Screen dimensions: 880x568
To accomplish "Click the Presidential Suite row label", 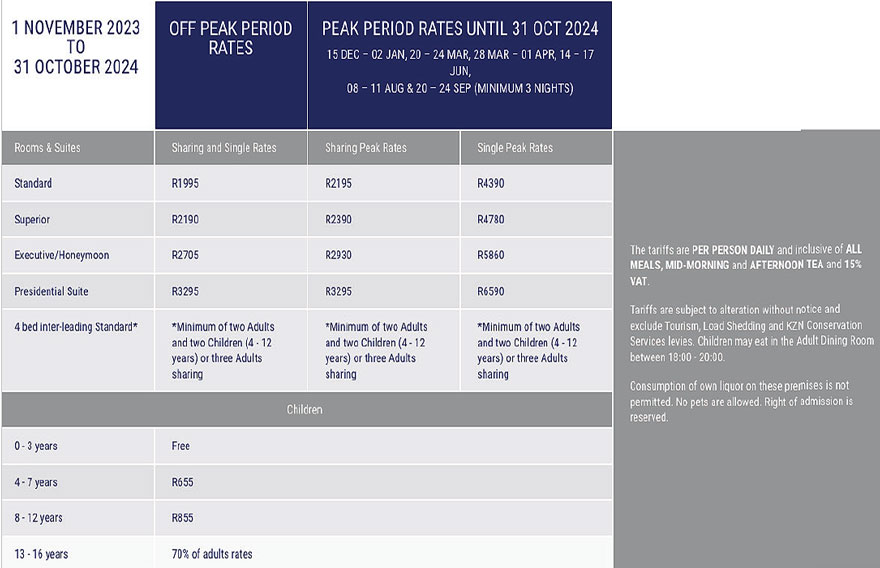I will click(x=51, y=292).
